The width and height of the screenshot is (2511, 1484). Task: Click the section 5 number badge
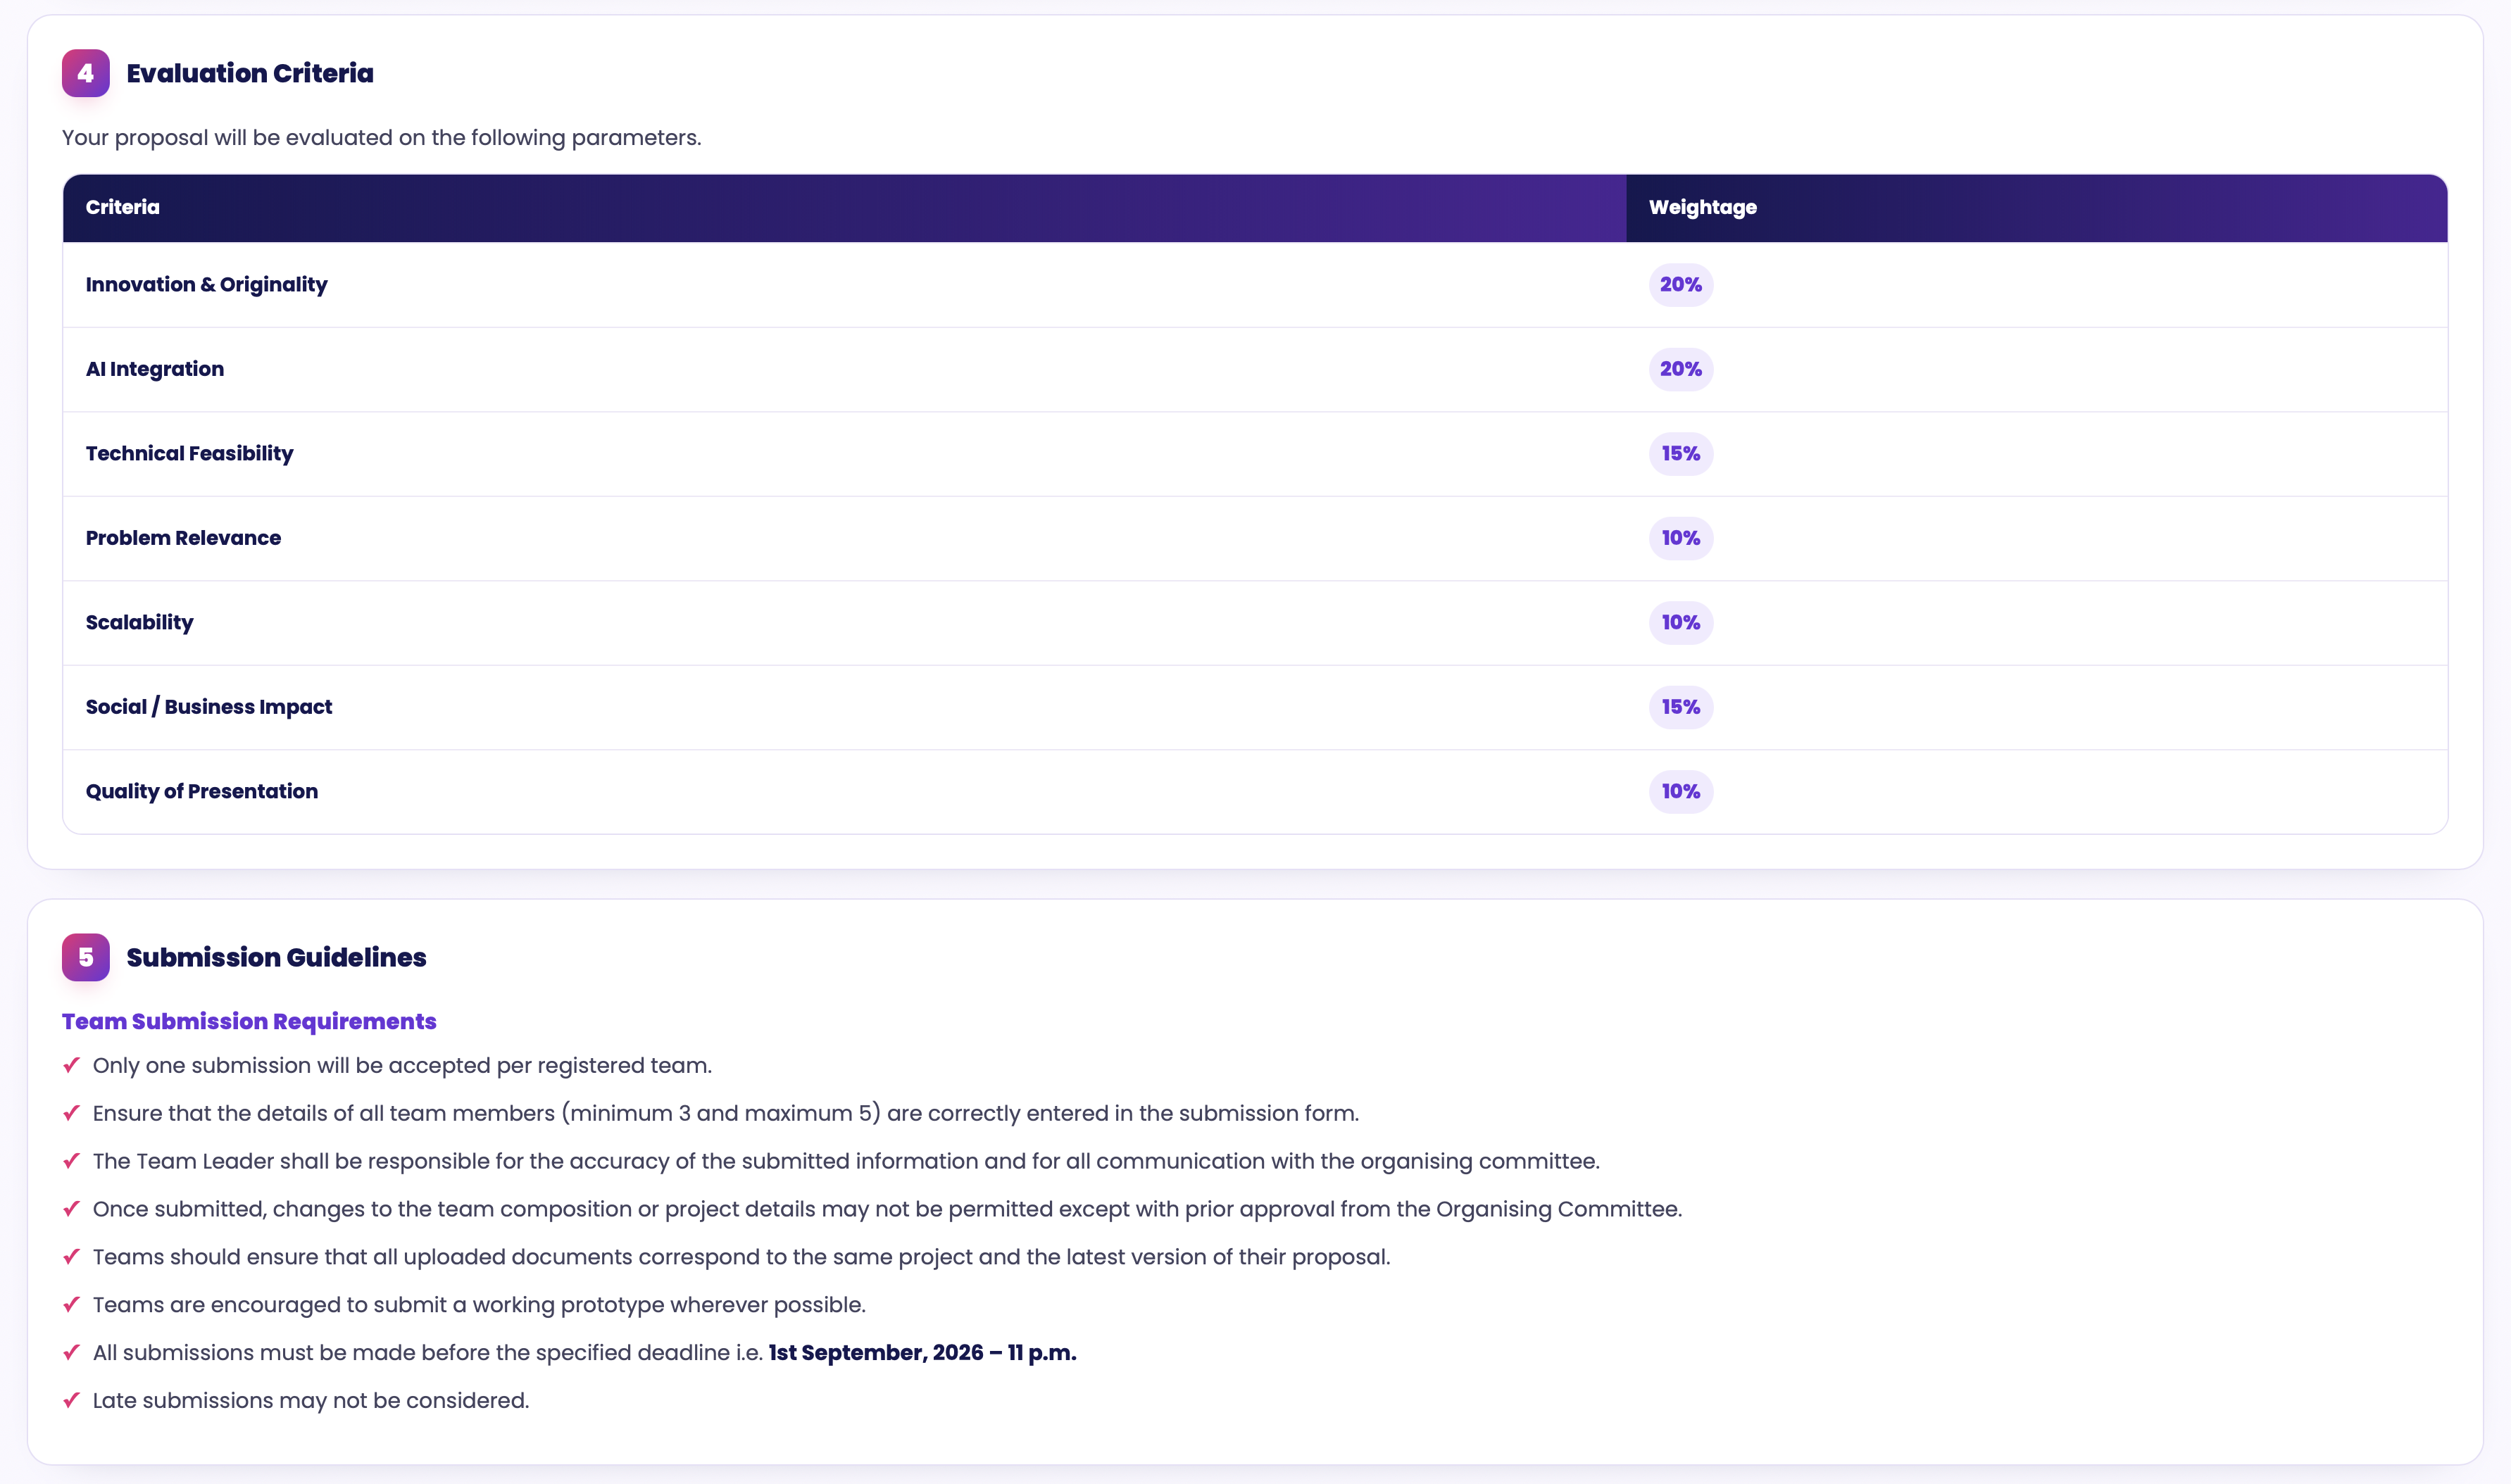86,957
